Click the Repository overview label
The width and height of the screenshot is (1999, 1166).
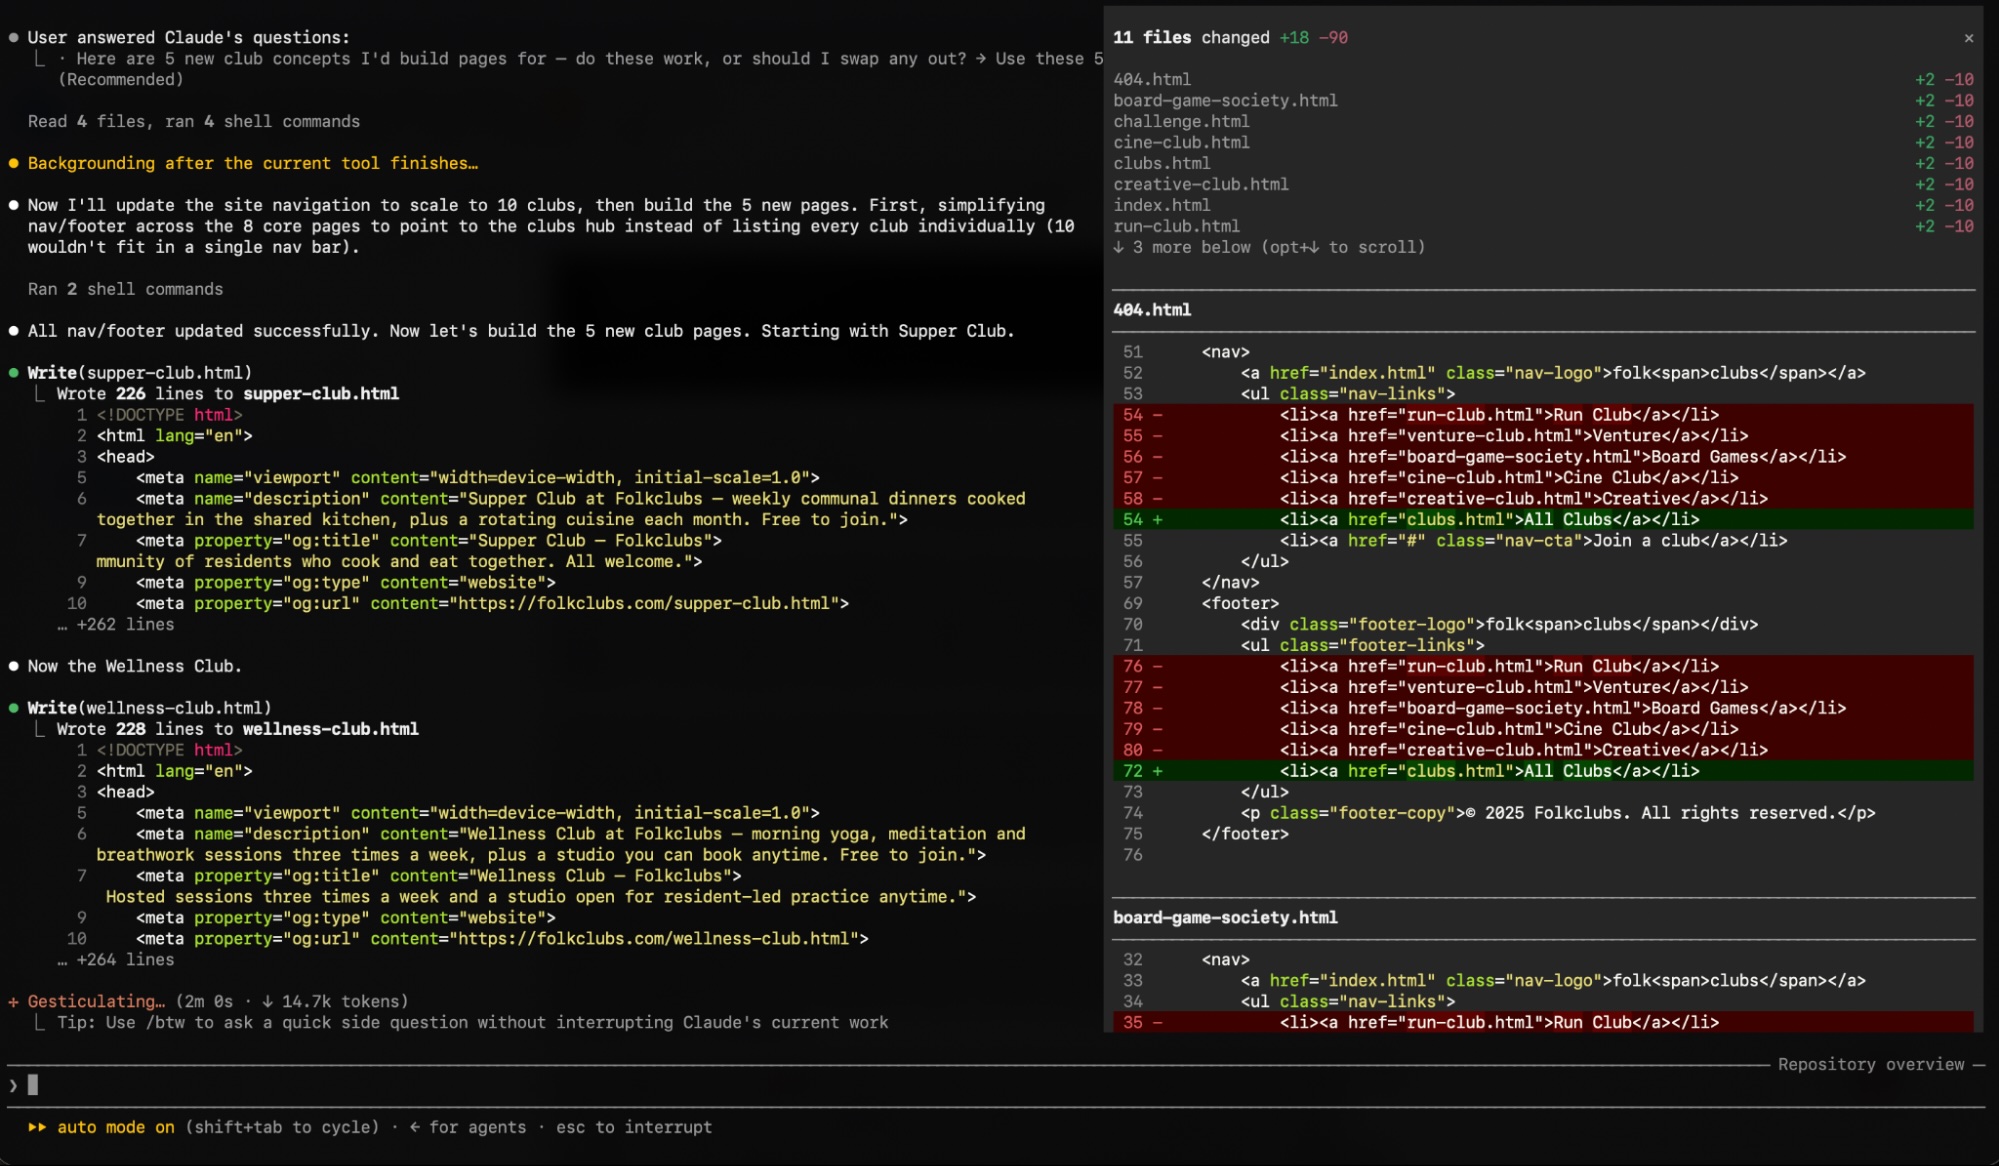[1870, 1064]
